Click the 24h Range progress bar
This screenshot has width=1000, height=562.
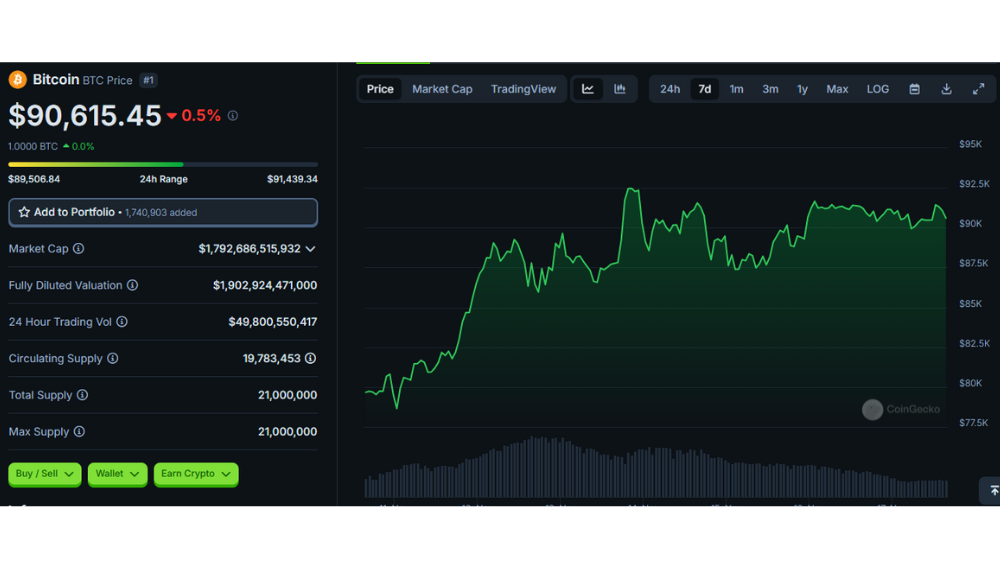tap(163, 165)
